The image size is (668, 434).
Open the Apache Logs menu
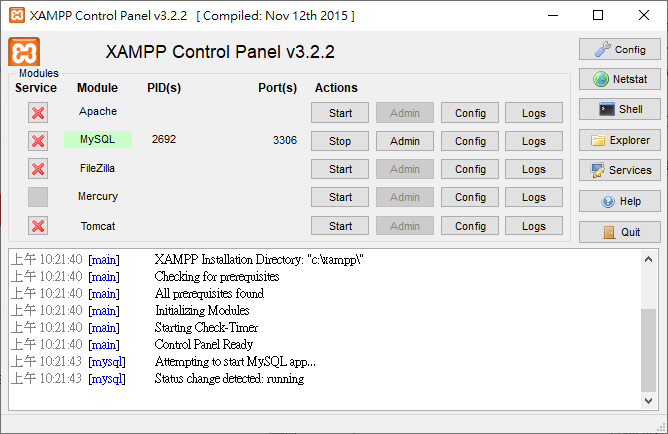[534, 113]
